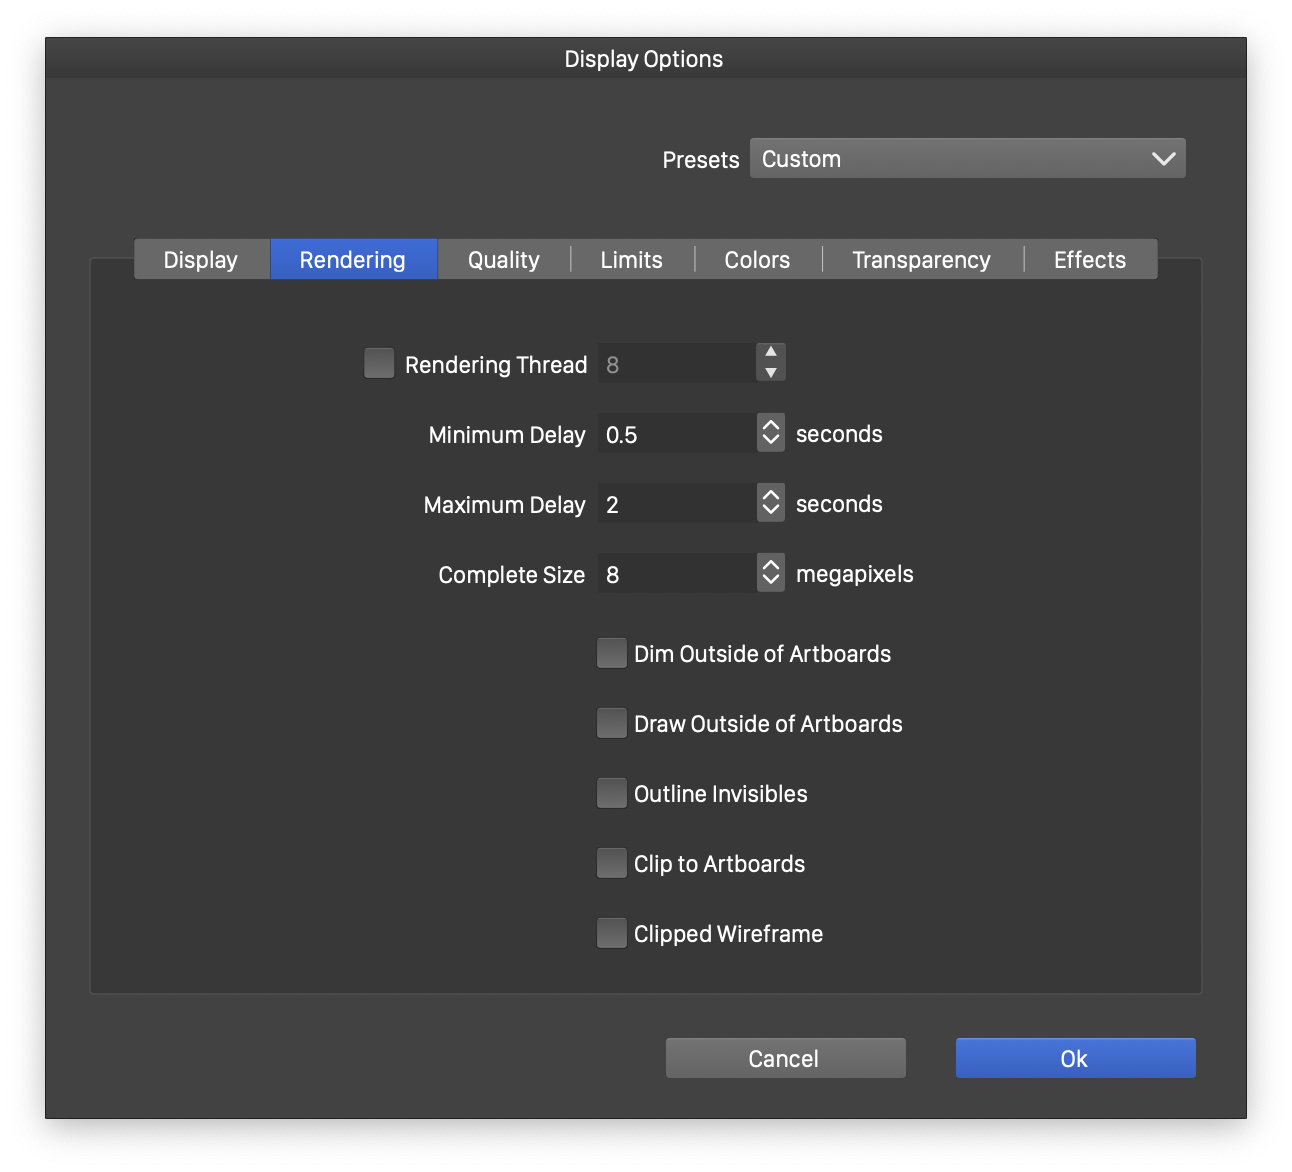The height and width of the screenshot is (1172, 1292).
Task: Confirm settings with the Ok button
Action: point(1075,1058)
